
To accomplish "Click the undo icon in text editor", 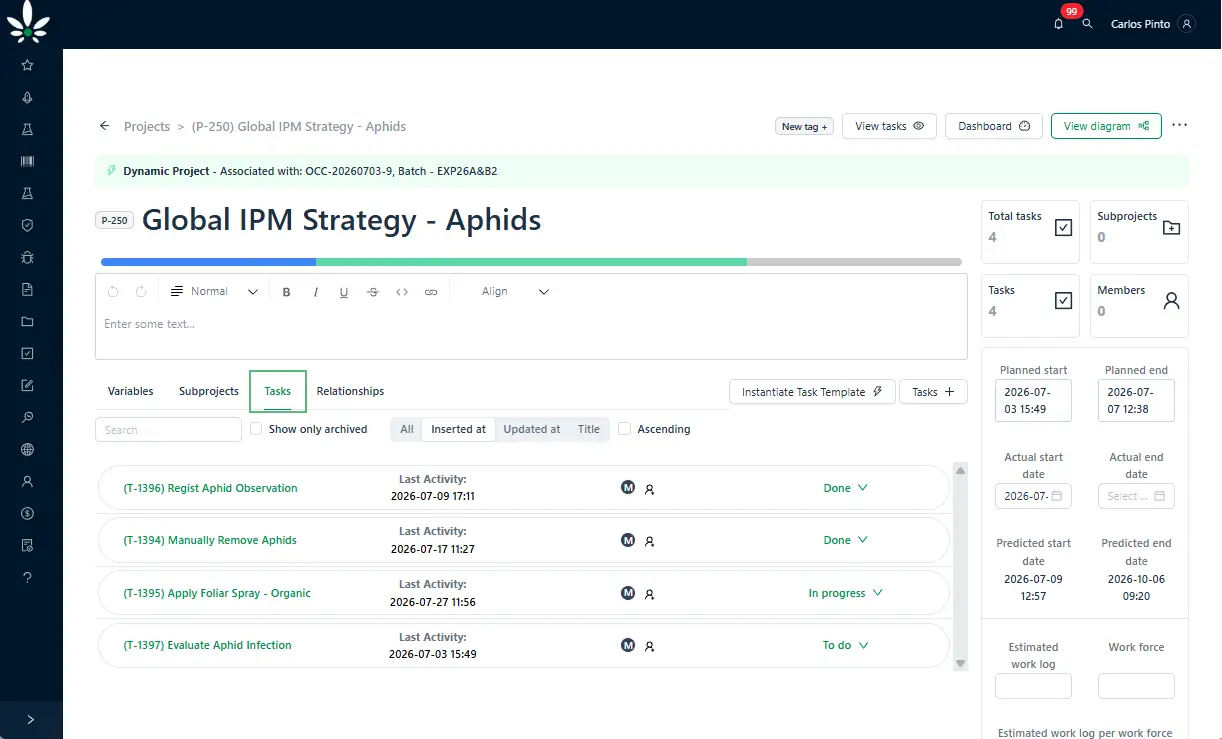I will pyautogui.click(x=113, y=292).
